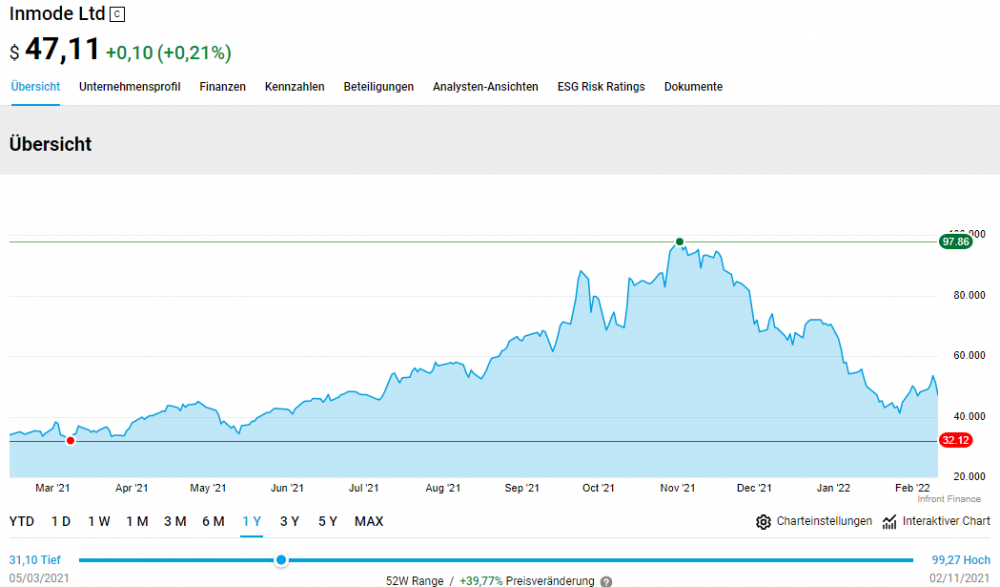Image resolution: width=1000 pixels, height=587 pixels.
Task: Click the red 32.12 price label
Action: 955,440
